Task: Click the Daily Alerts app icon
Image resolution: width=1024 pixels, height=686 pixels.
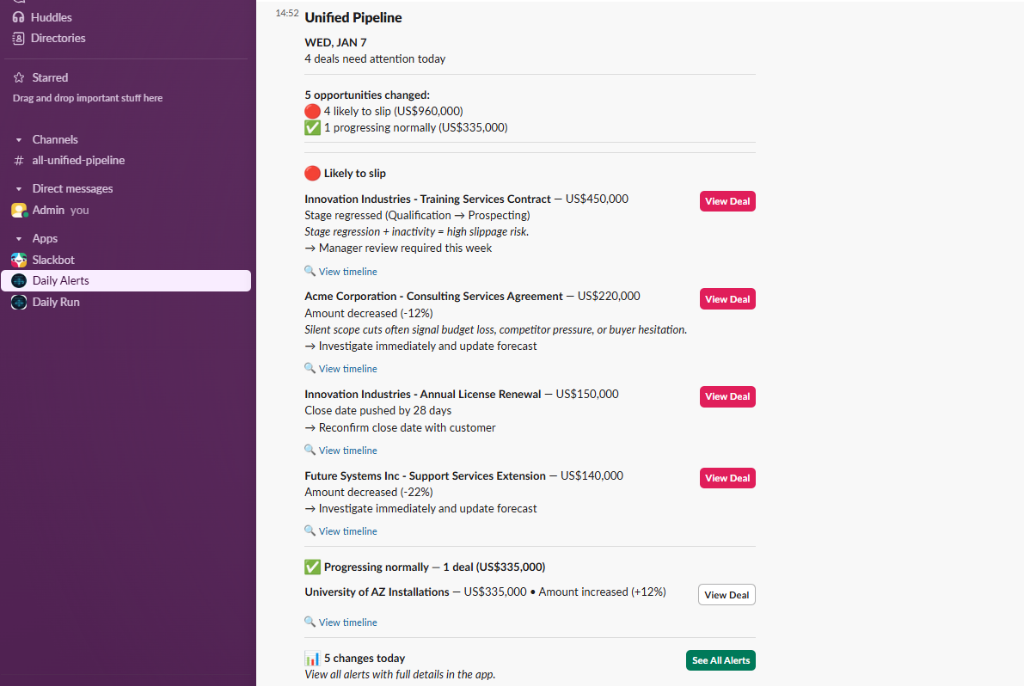Action: pyautogui.click(x=19, y=280)
